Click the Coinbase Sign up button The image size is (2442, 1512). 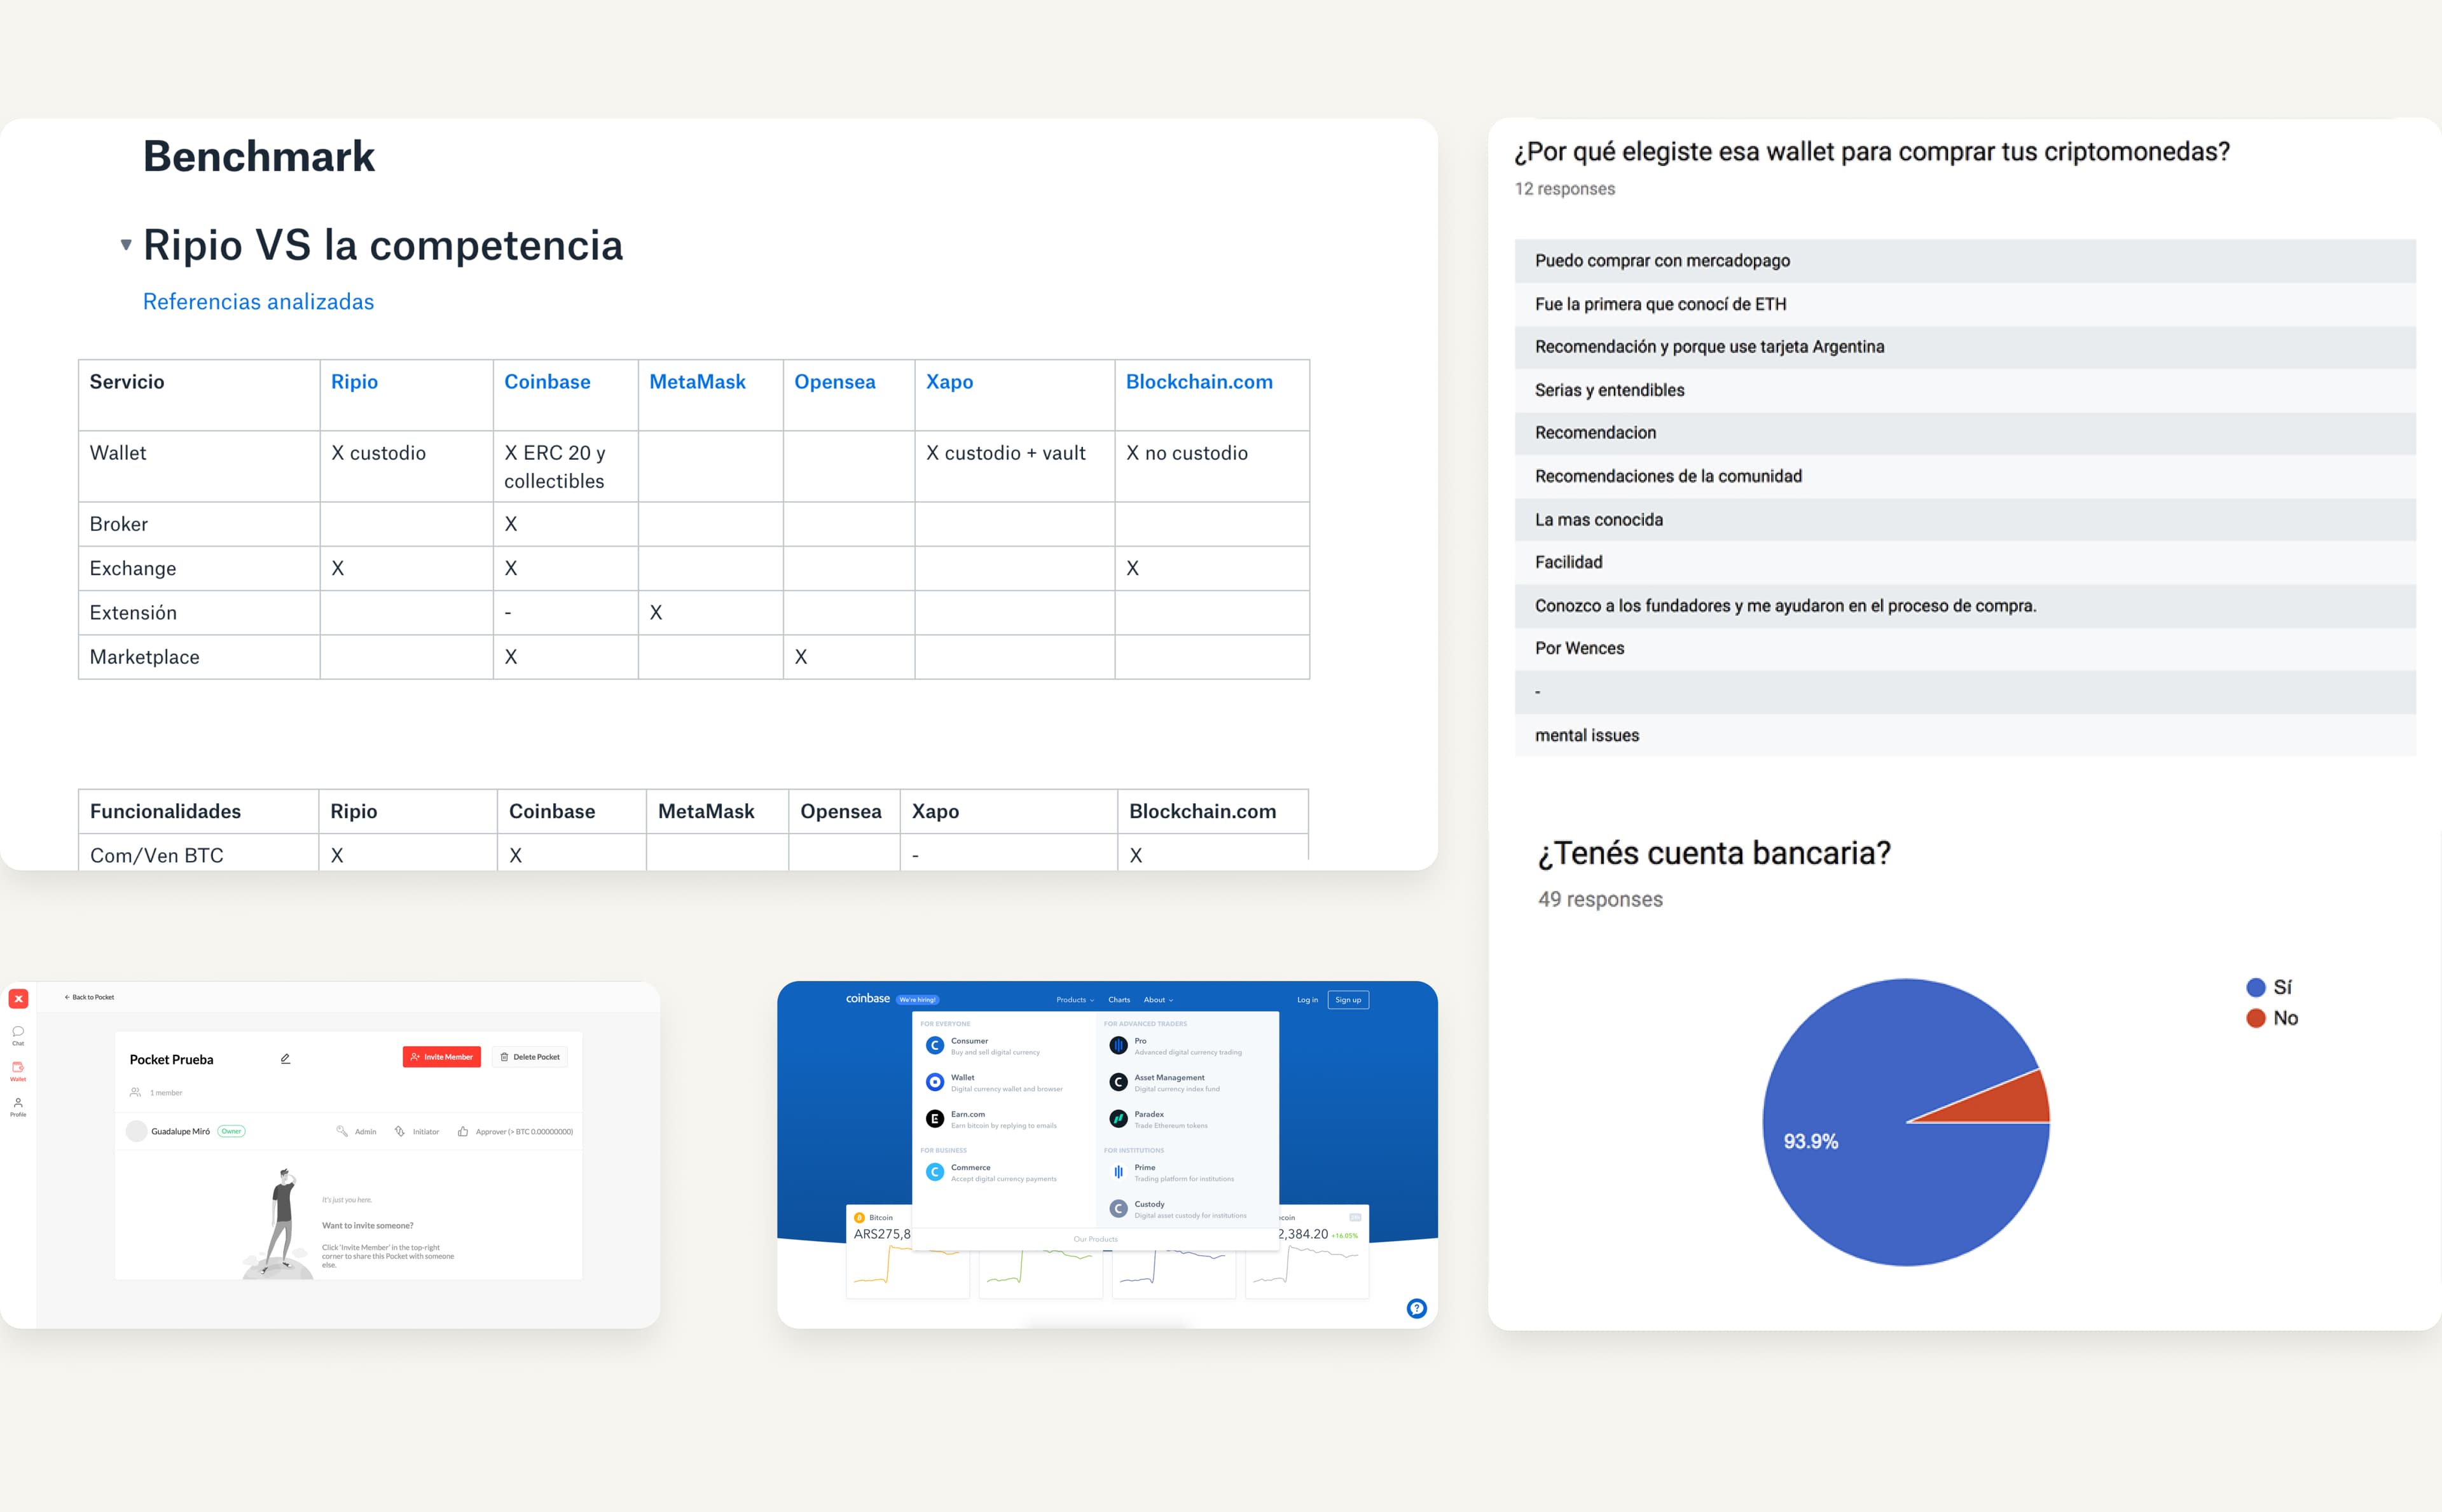[x=1348, y=1000]
